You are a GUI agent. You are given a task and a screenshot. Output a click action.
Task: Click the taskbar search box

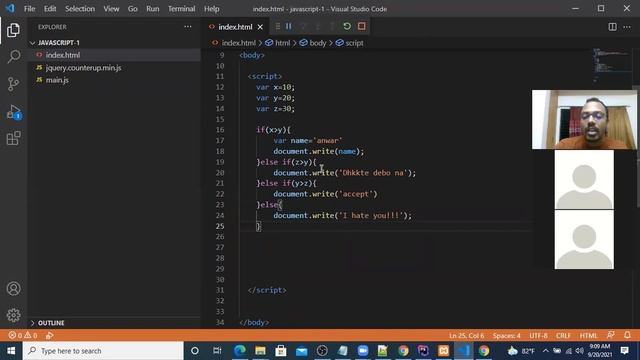coord(103,351)
